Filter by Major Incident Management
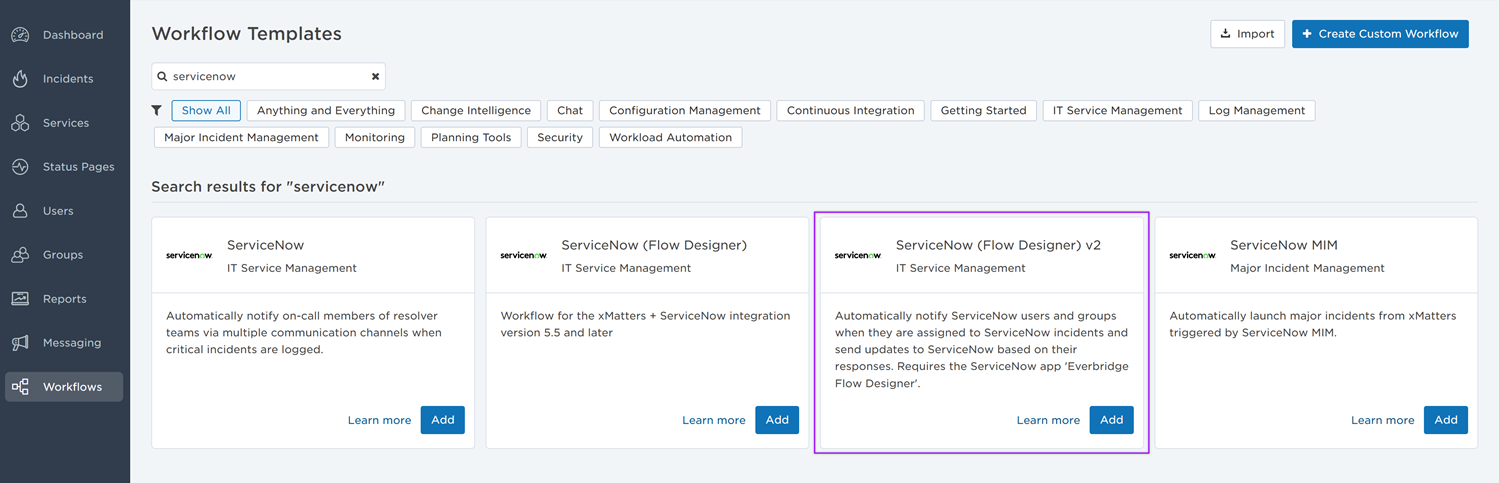Viewport: 1499px width, 483px height. (x=241, y=138)
